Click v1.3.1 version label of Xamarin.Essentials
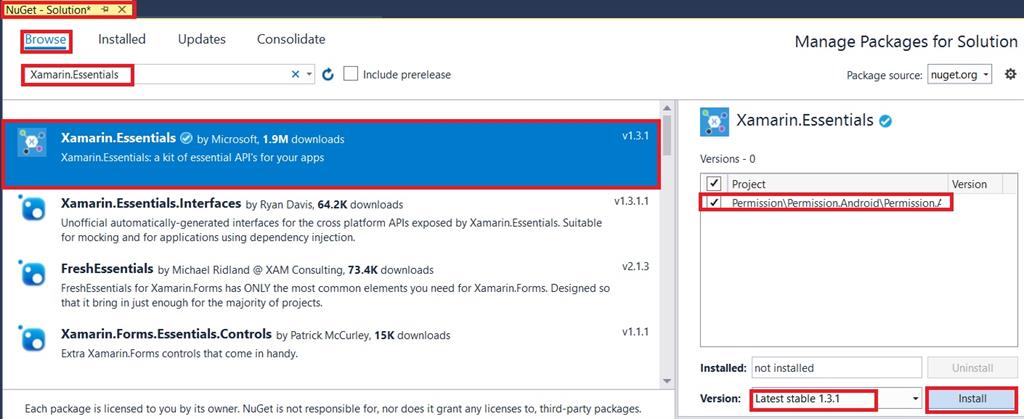The image size is (1024, 419). click(635, 138)
